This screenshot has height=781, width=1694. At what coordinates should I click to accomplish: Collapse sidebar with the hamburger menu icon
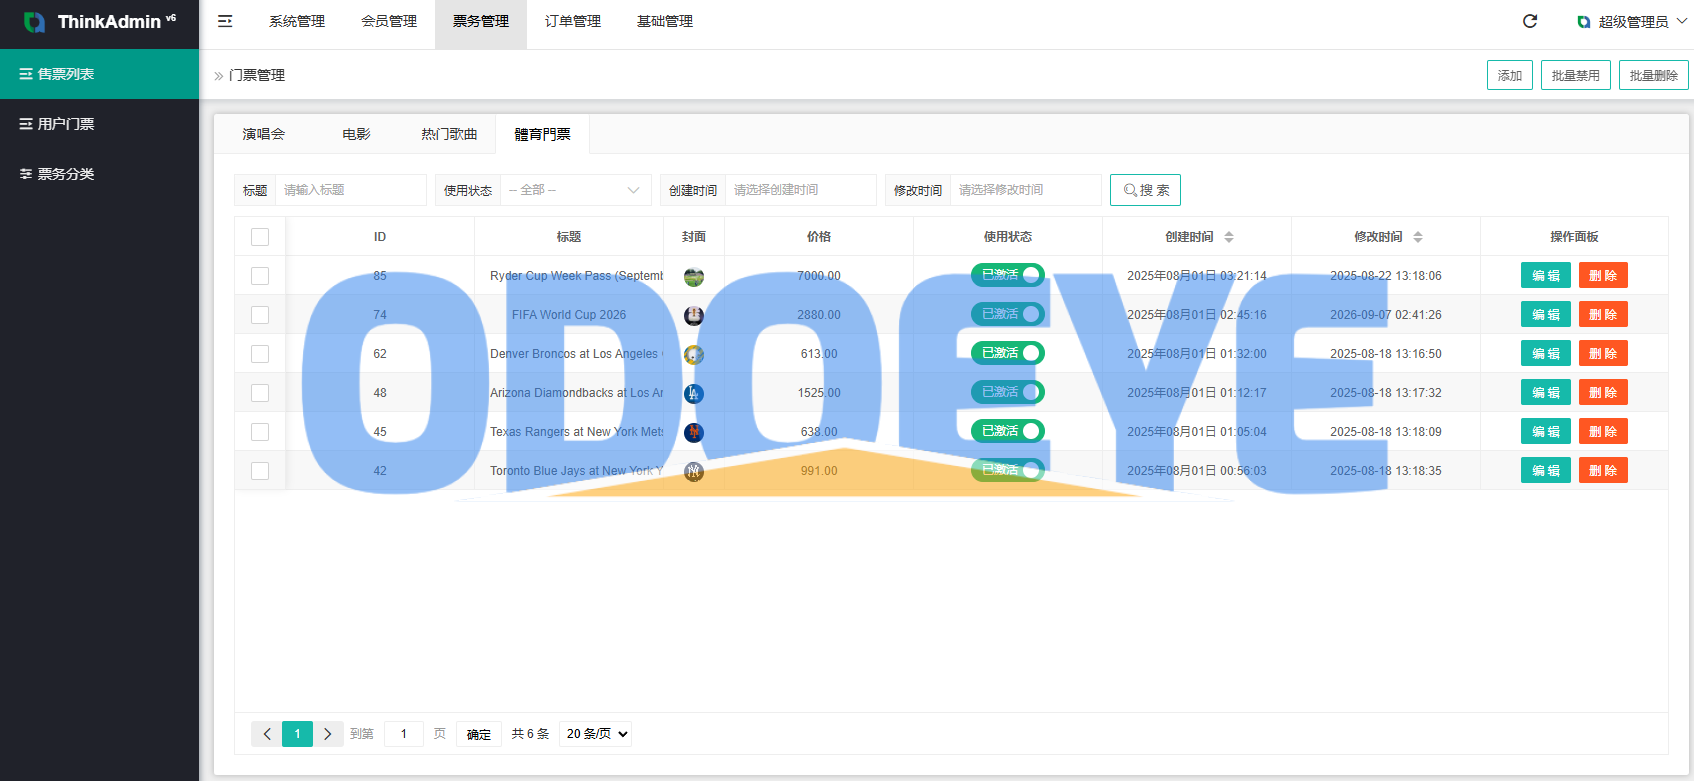click(x=225, y=21)
